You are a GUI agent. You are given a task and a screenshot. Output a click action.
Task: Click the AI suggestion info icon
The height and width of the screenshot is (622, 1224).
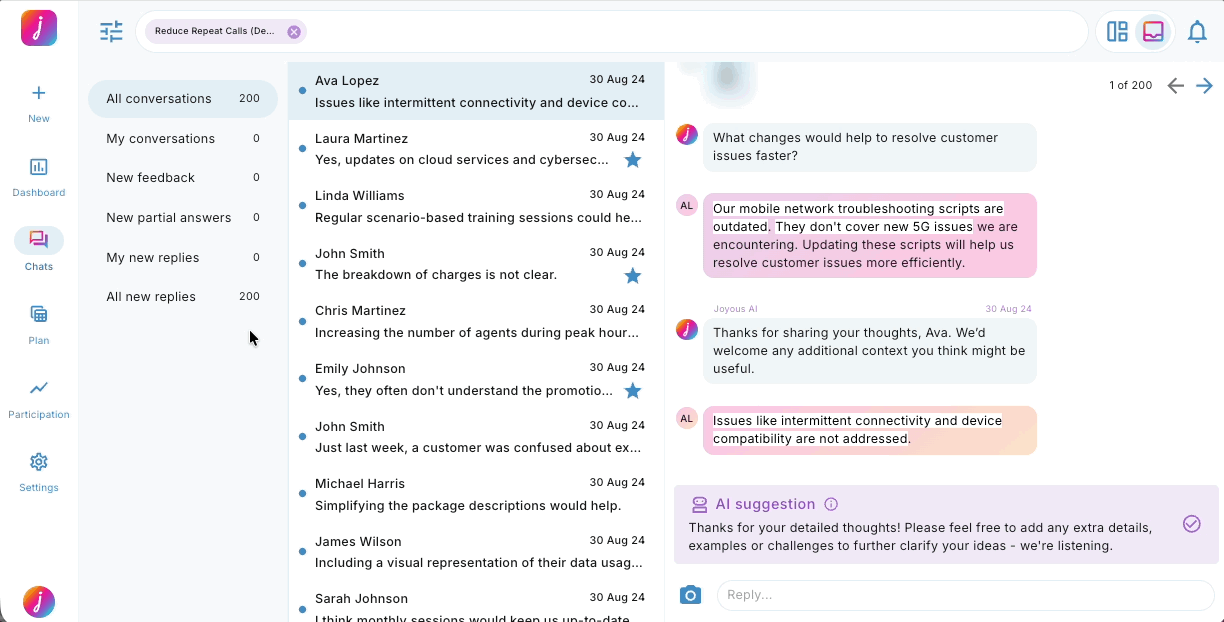click(831, 504)
